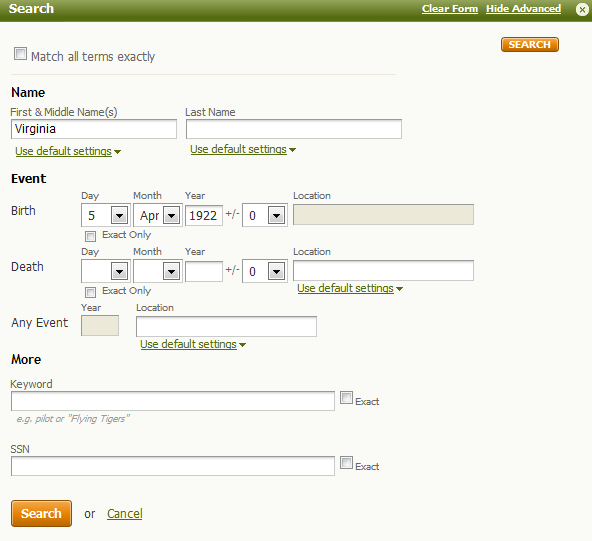Expand default settings under First Name

tap(68, 151)
